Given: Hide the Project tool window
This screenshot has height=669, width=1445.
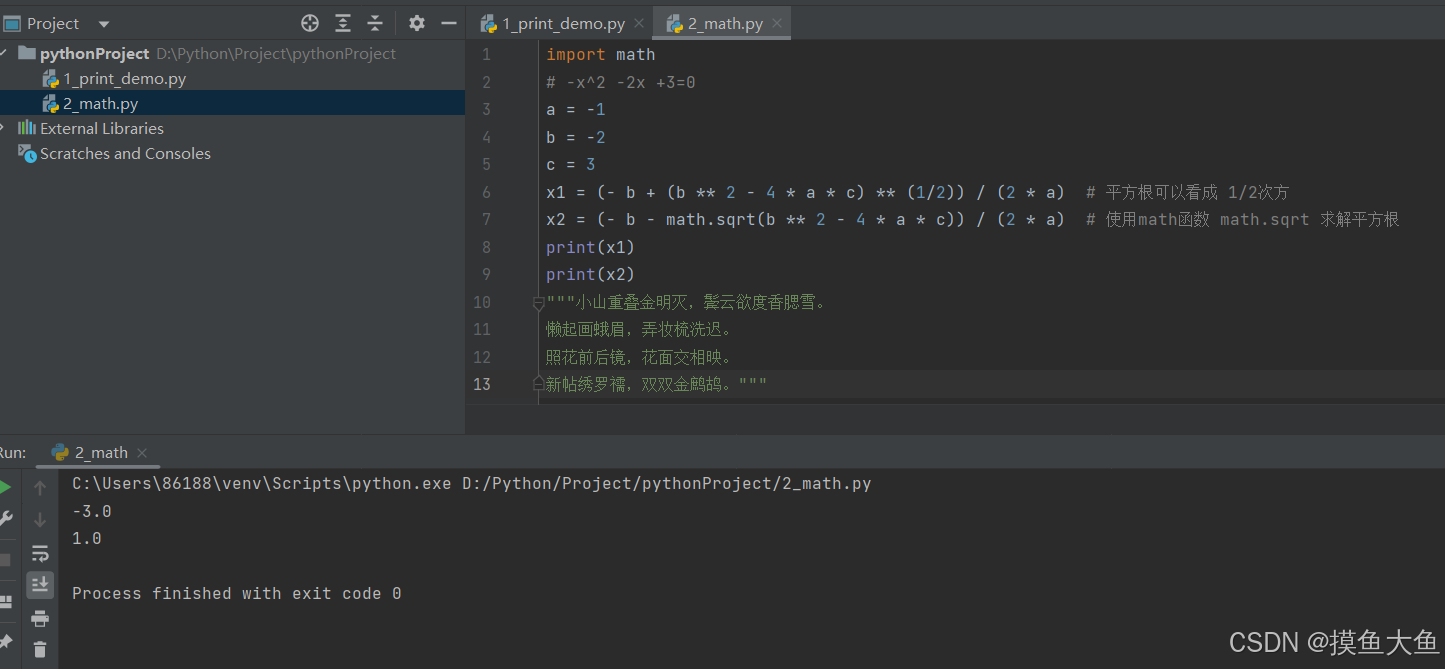Looking at the screenshot, I should click(x=449, y=23).
